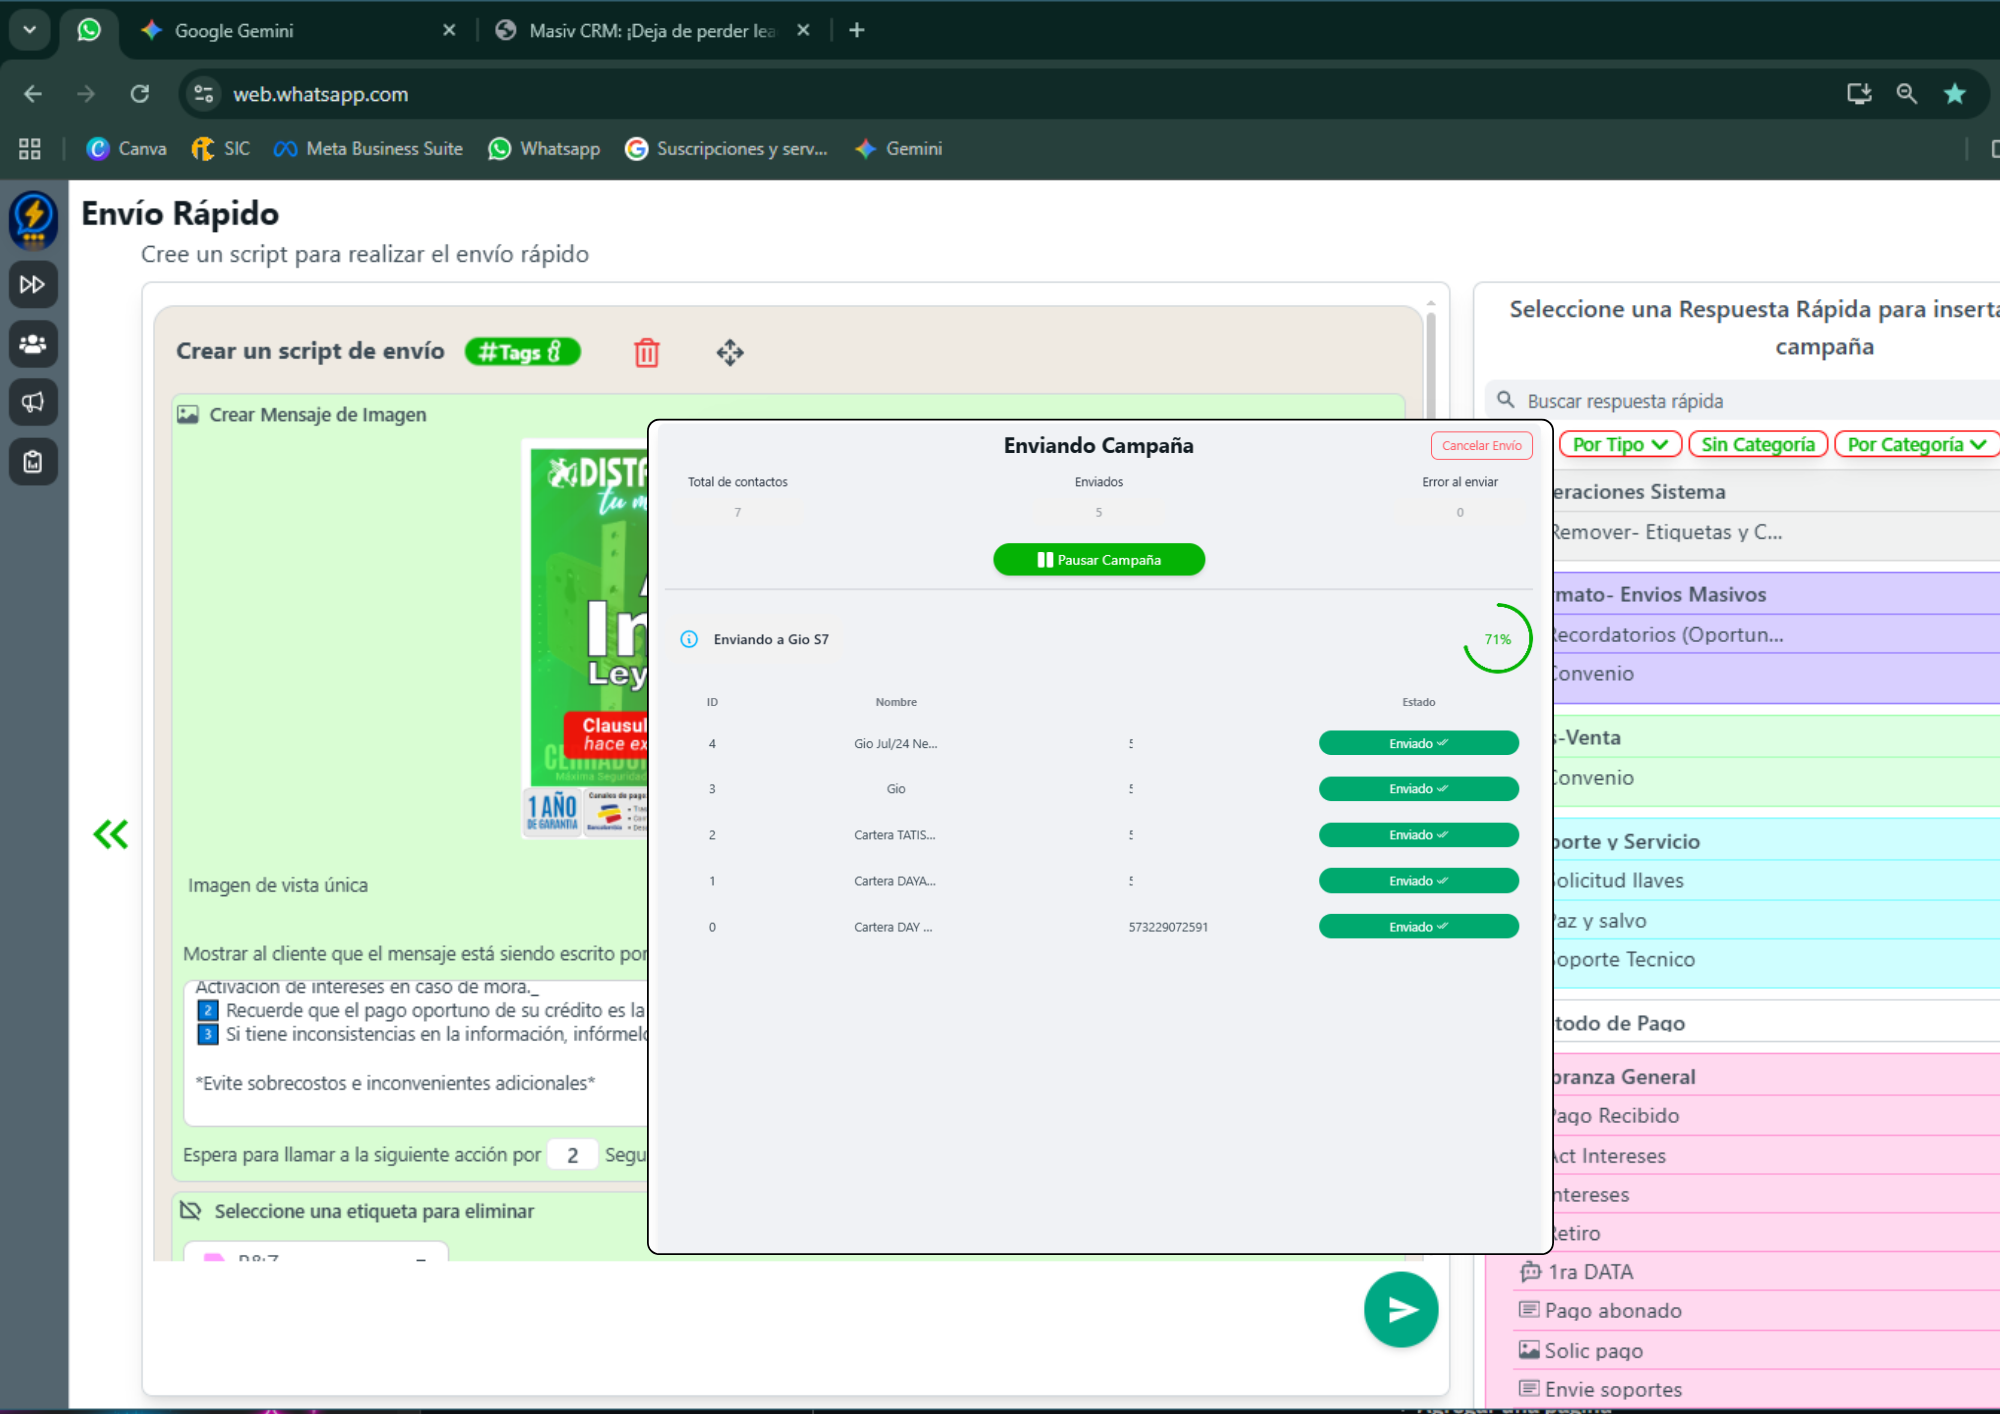The height and width of the screenshot is (1414, 2000).
Task: Open the fast-forward quick send sidebar icon
Action: click(x=33, y=285)
